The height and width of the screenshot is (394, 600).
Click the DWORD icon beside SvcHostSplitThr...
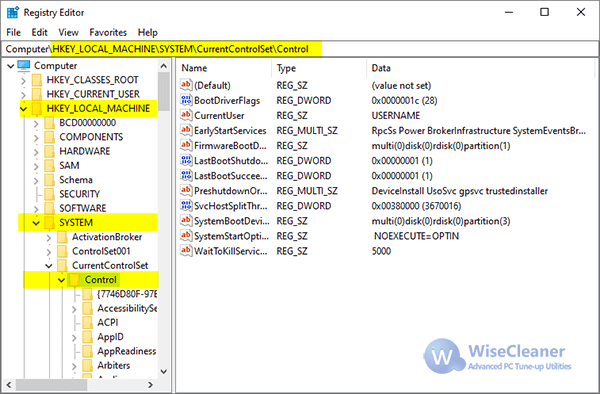[186, 206]
